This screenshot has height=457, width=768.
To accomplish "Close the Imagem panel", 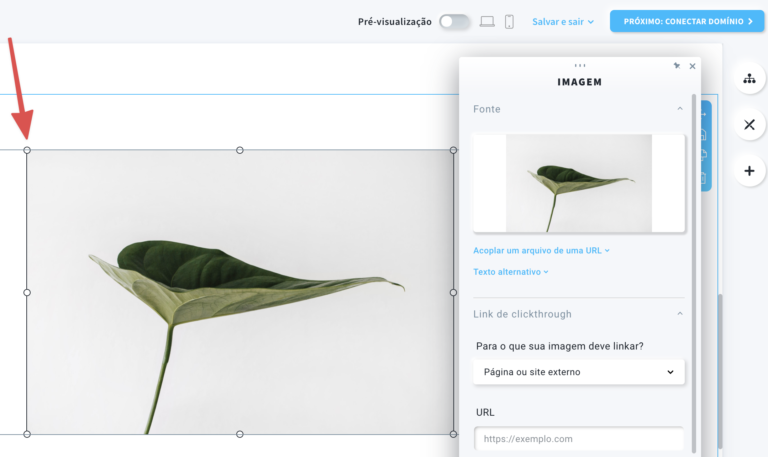I will [x=692, y=66].
